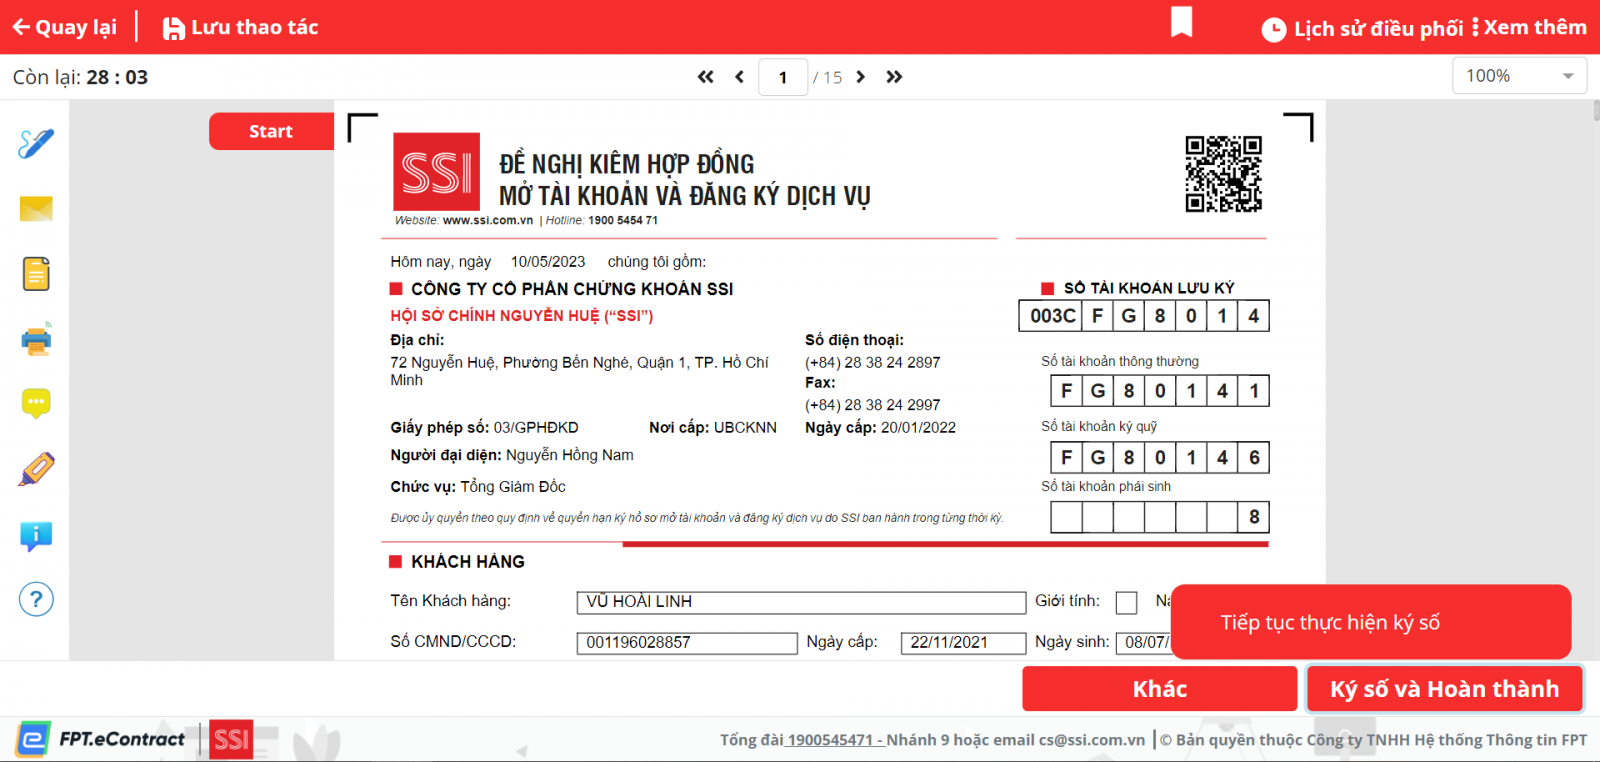Click license number 03/GPHĐKD
Image resolution: width=1600 pixels, height=762 pixels.
[x=536, y=428]
